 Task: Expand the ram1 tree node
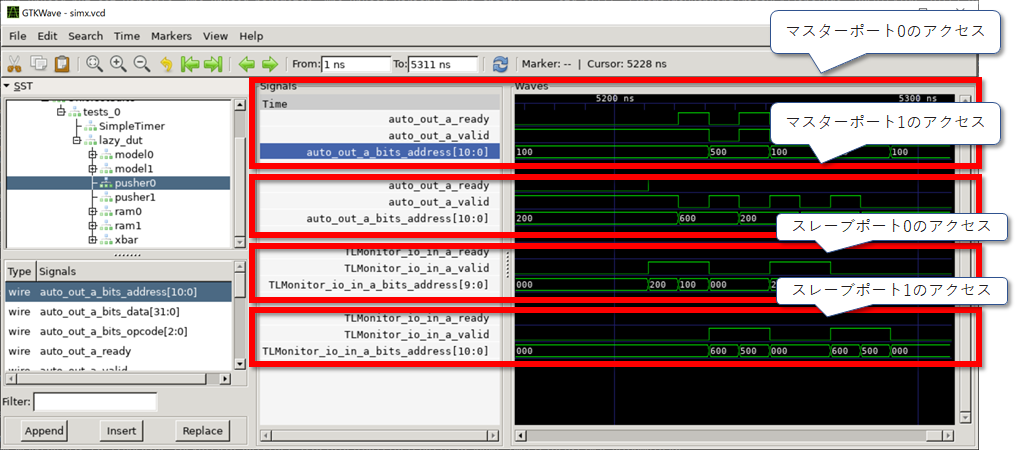click(92, 226)
